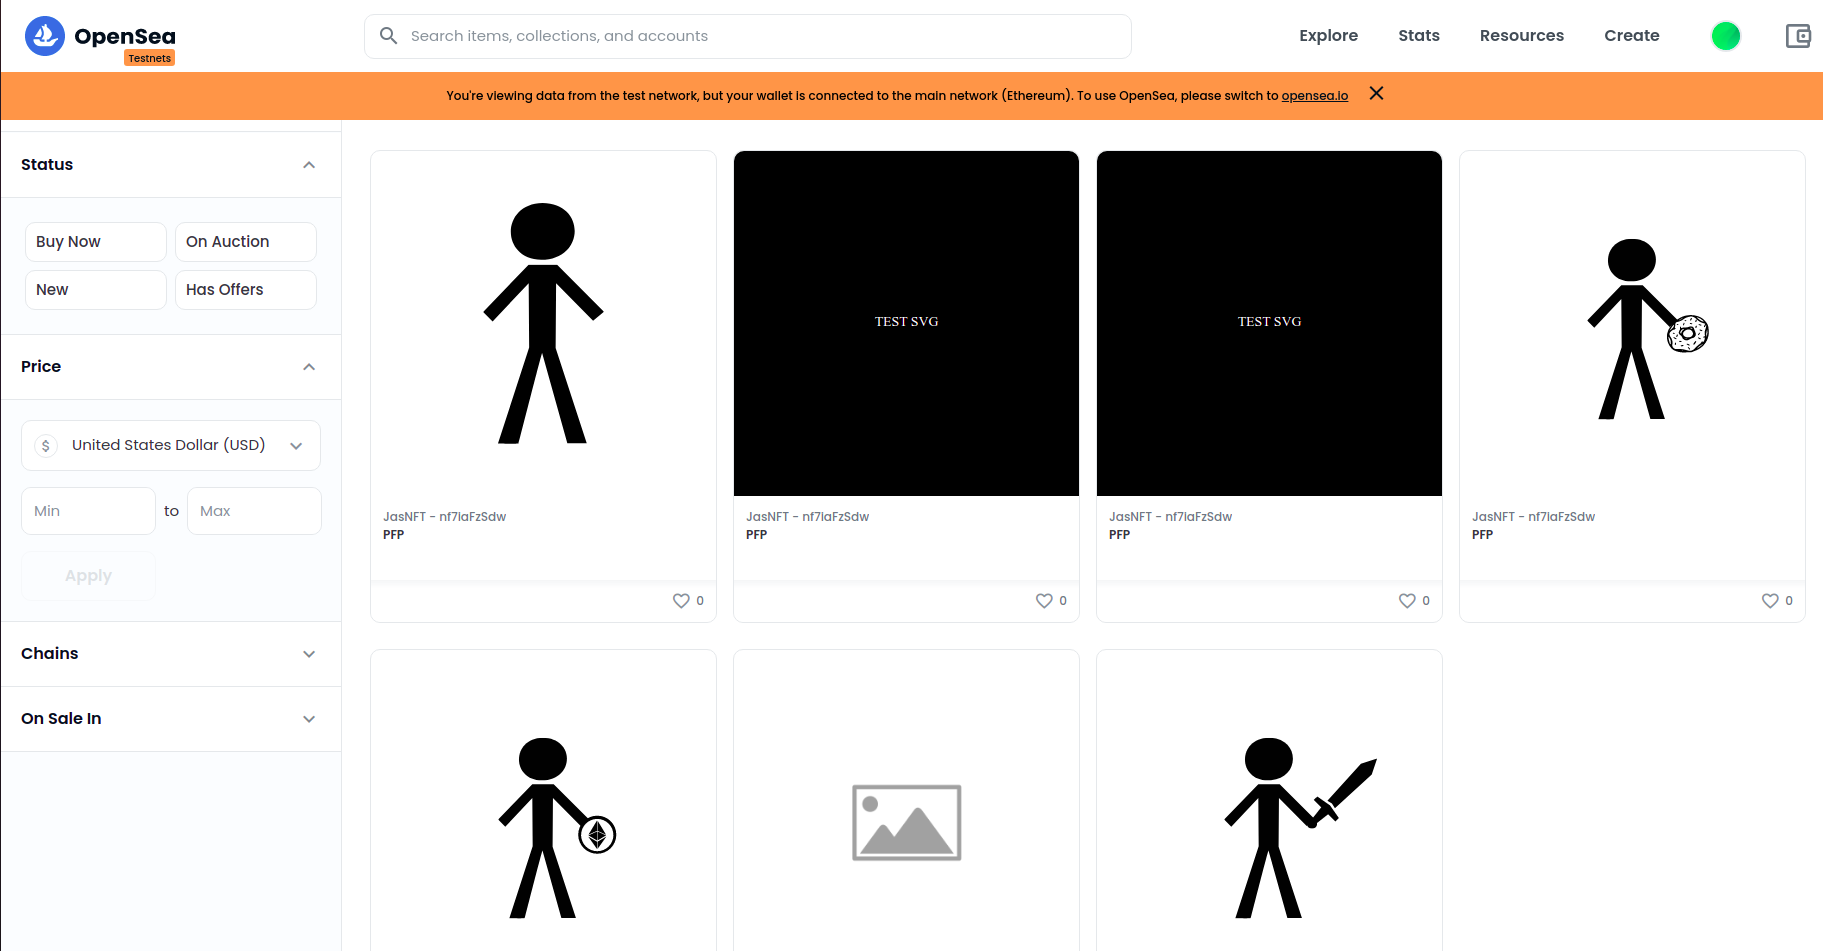Favorite the first TEST SVG NFT
The image size is (1823, 951).
pyautogui.click(x=1044, y=601)
